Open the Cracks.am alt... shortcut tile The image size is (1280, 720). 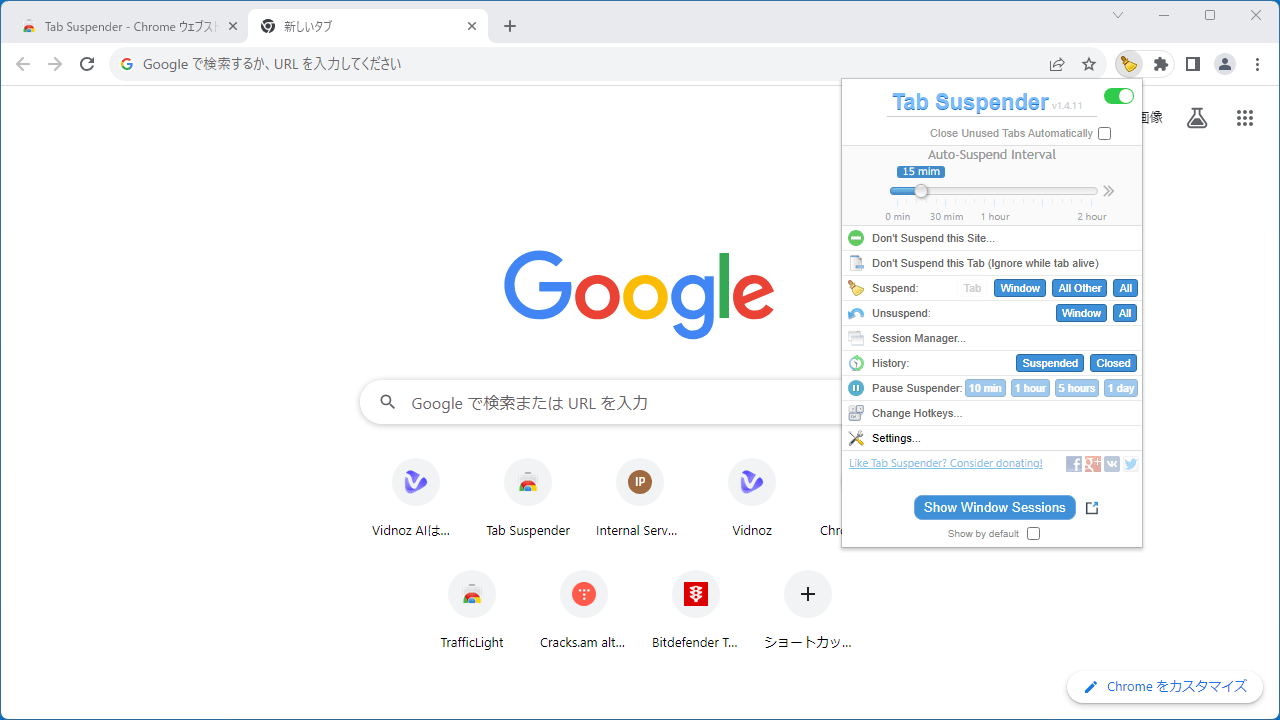(584, 610)
